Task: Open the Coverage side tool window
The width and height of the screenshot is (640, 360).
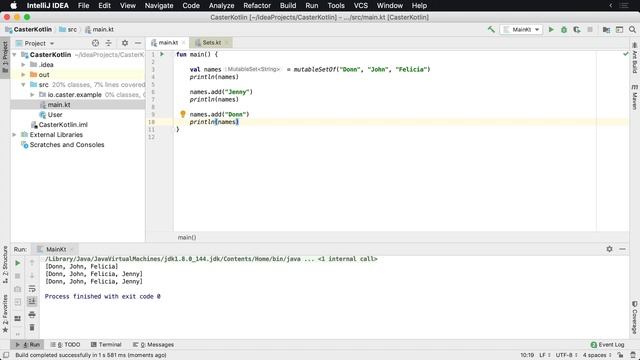Action: click(x=635, y=318)
